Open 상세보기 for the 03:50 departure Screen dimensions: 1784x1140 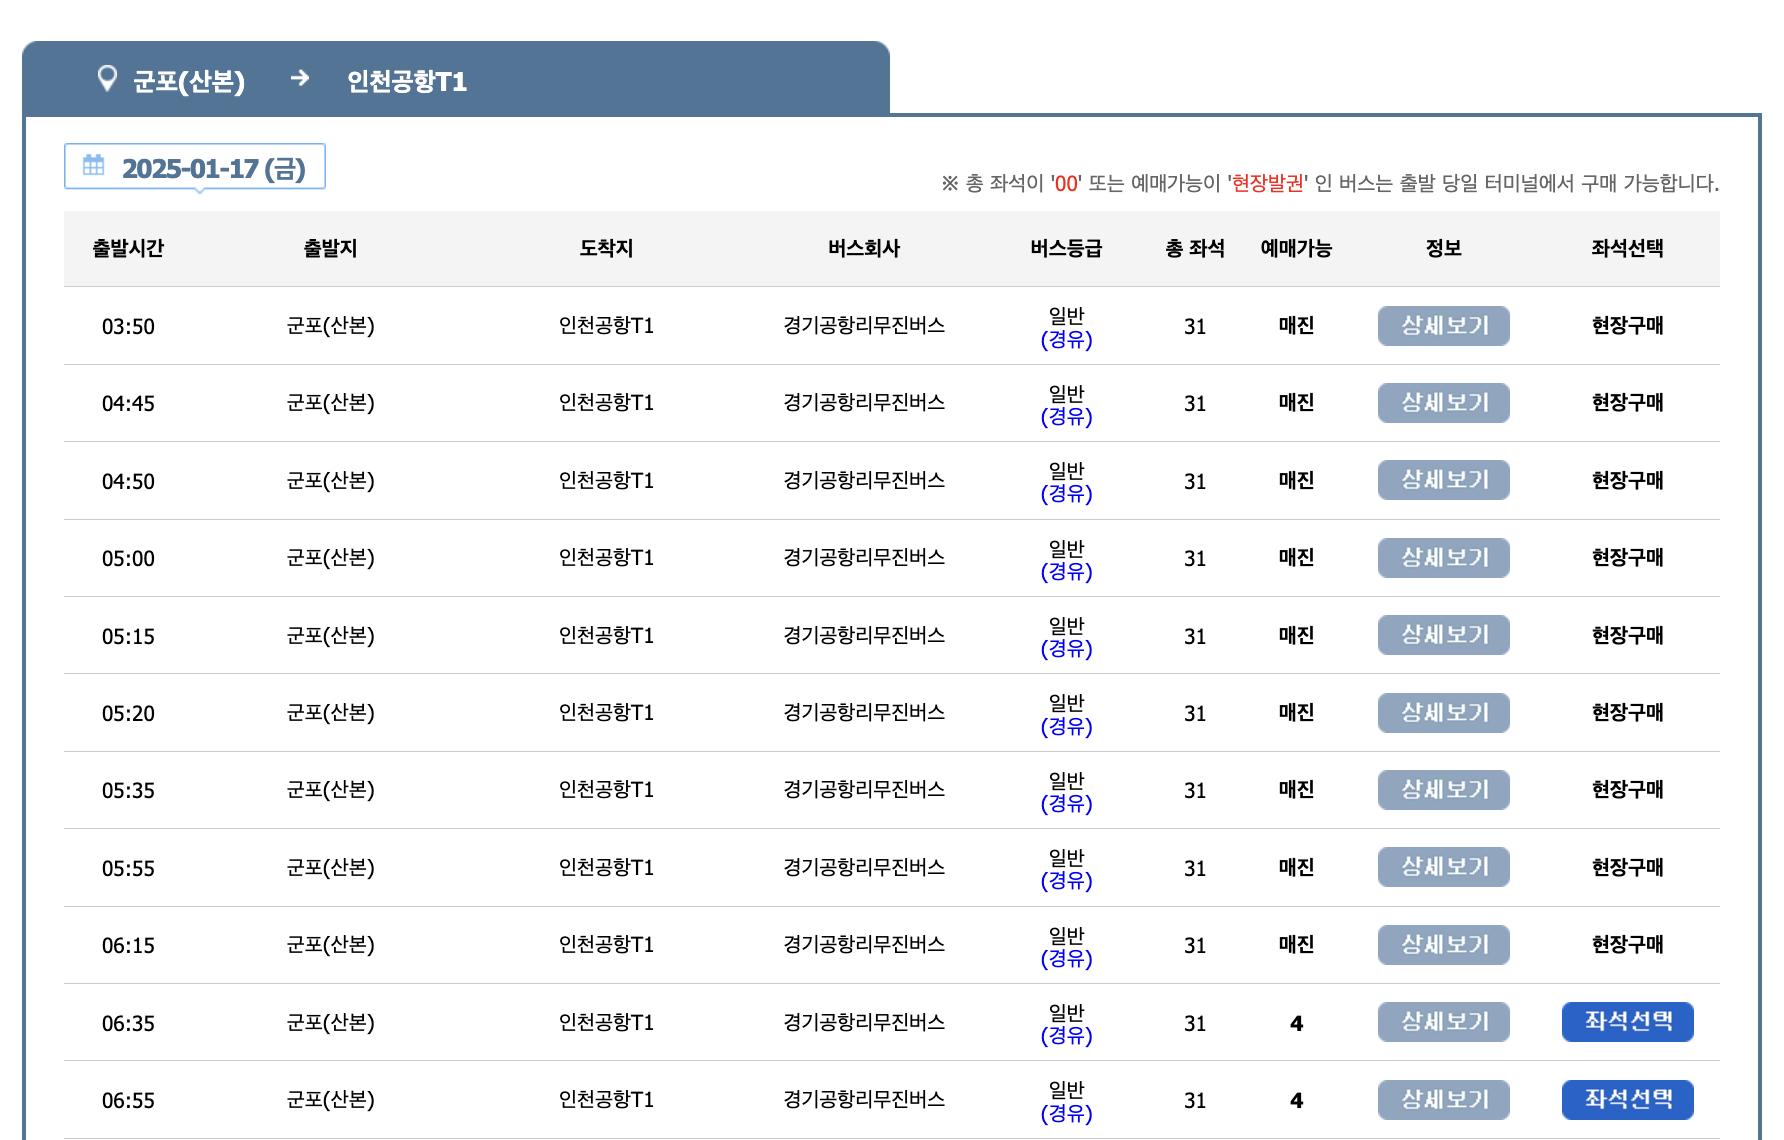coord(1443,325)
